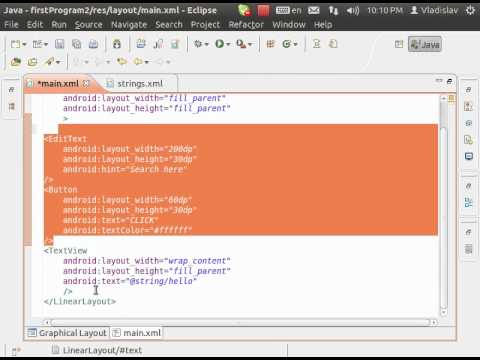Expand the External Tools dropdown arrow

point(250,44)
